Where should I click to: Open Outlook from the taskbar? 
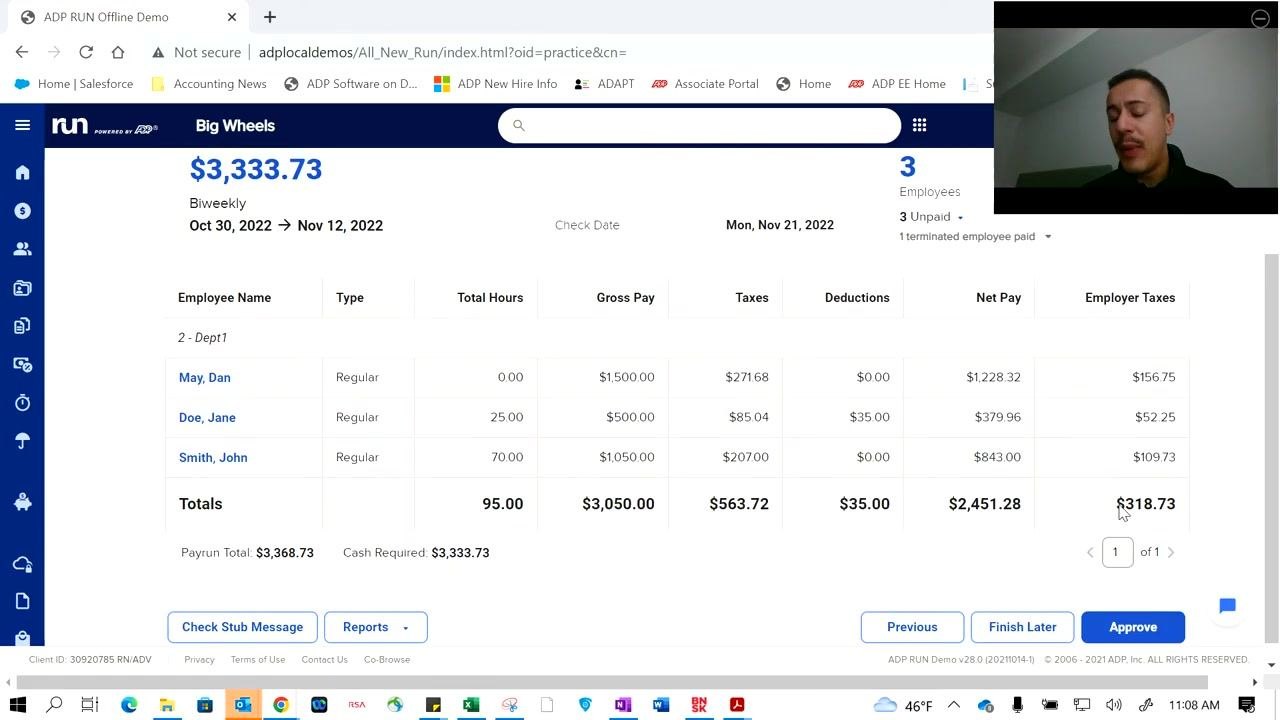pyautogui.click(x=243, y=705)
